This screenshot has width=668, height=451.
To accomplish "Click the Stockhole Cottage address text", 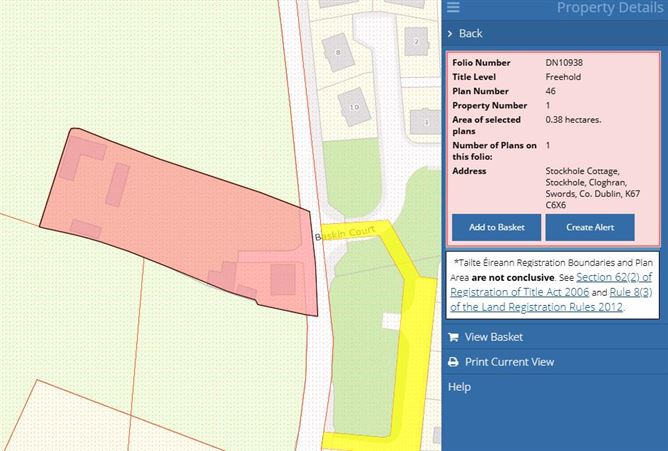I will point(593,188).
